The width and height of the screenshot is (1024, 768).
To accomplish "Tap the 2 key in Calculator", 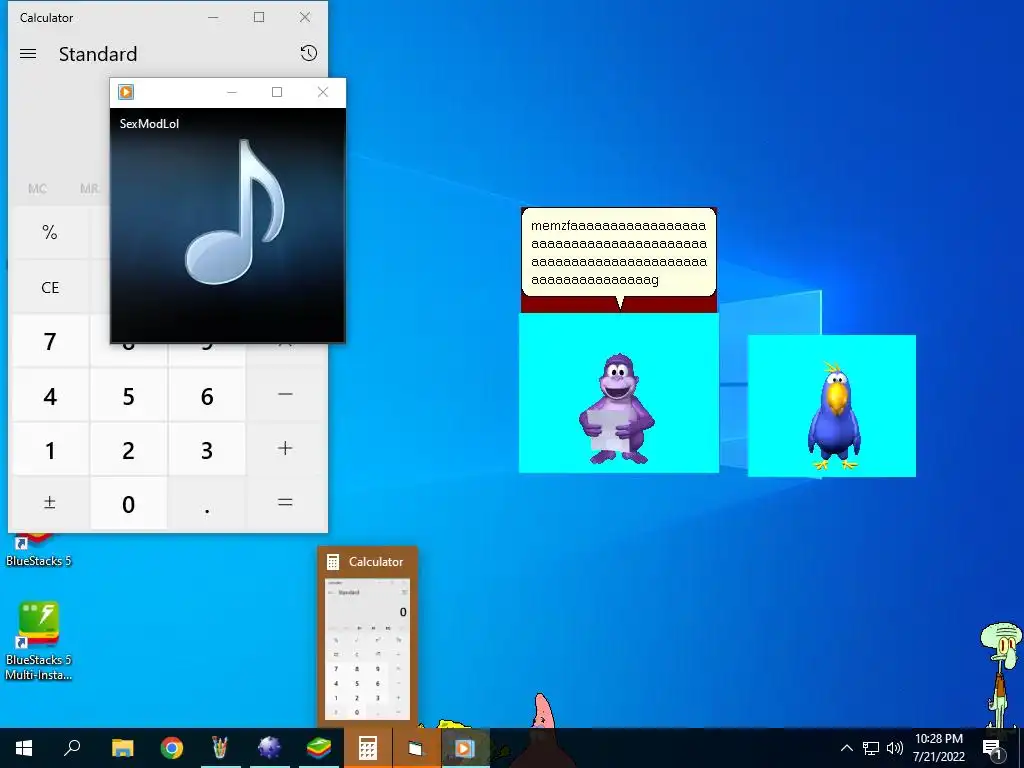I will click(129, 450).
